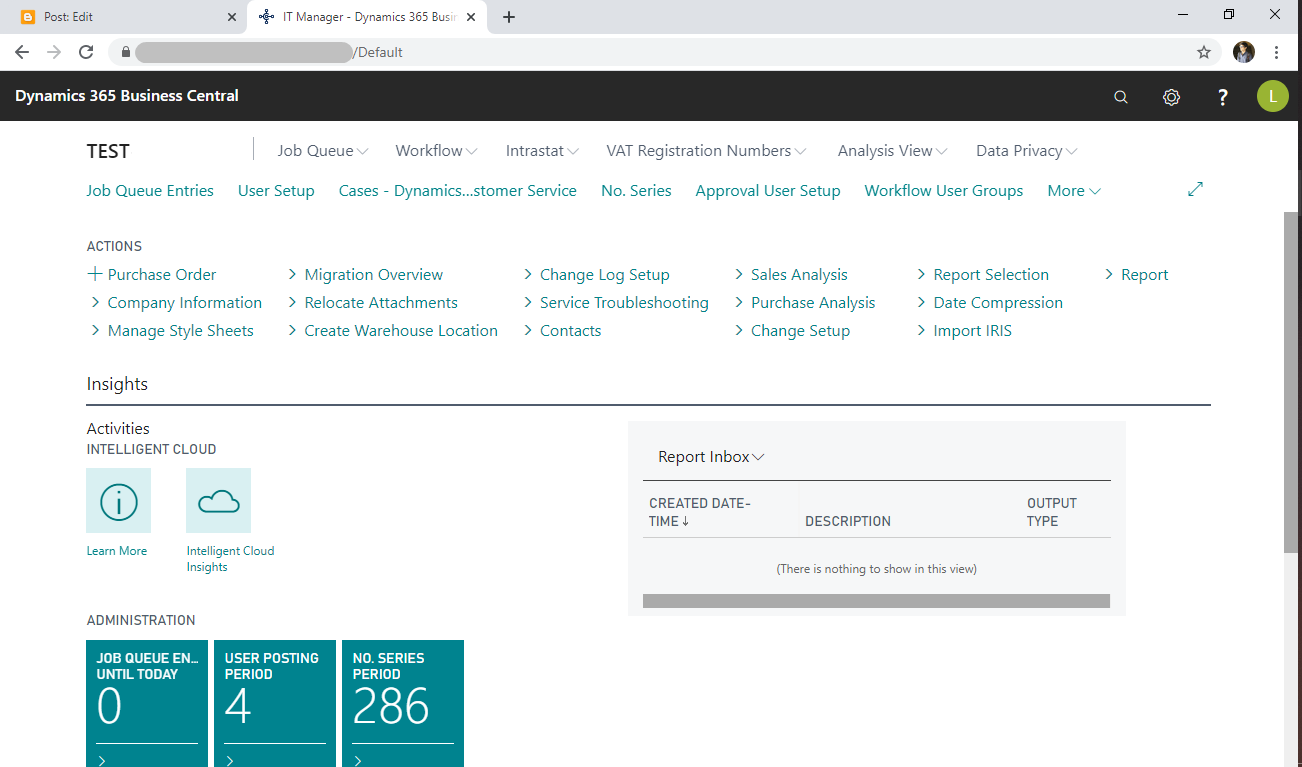1302x767 pixels.
Task: Open the Job Queue Entries Until Today tile
Action: 147,704
